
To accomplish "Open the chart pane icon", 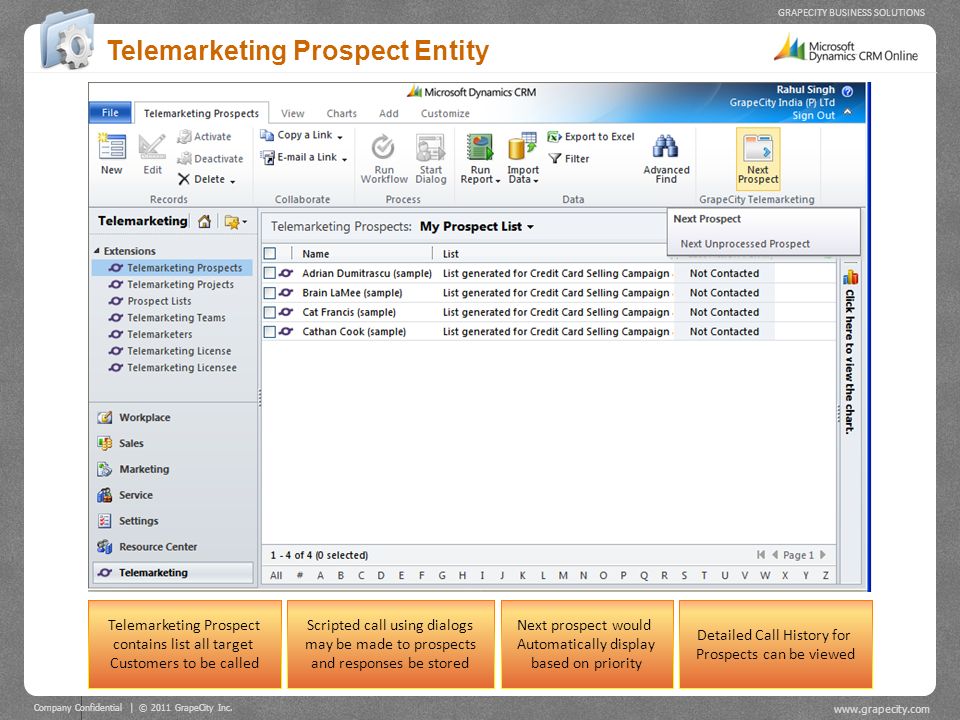I will coord(850,278).
